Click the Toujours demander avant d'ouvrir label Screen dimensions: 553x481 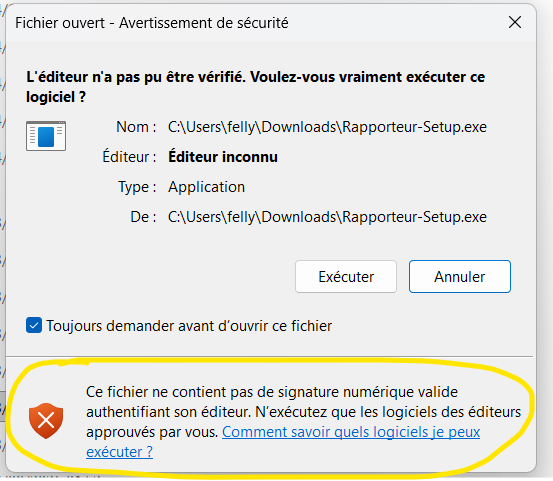(189, 326)
